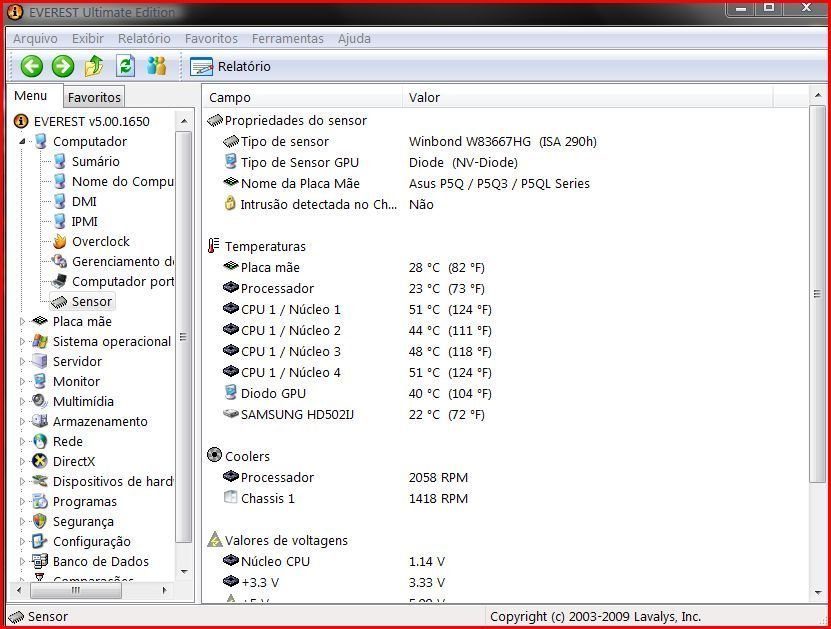Open the Favoritos menu in the menu bar

click(x=211, y=39)
